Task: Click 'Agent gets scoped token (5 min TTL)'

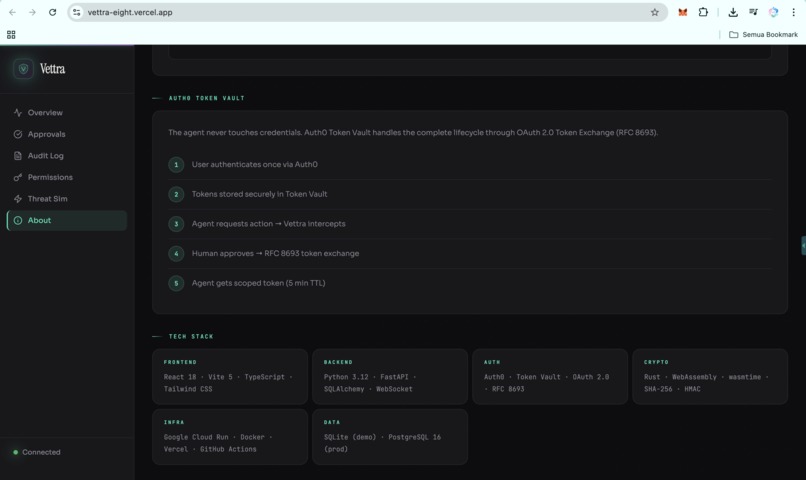Action: 259,283
